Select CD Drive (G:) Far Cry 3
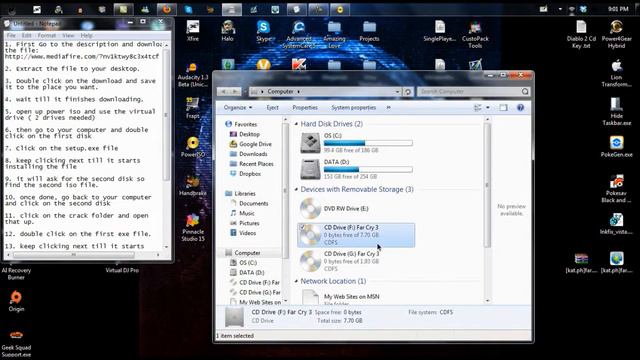The height and width of the screenshot is (360, 640). point(356,261)
